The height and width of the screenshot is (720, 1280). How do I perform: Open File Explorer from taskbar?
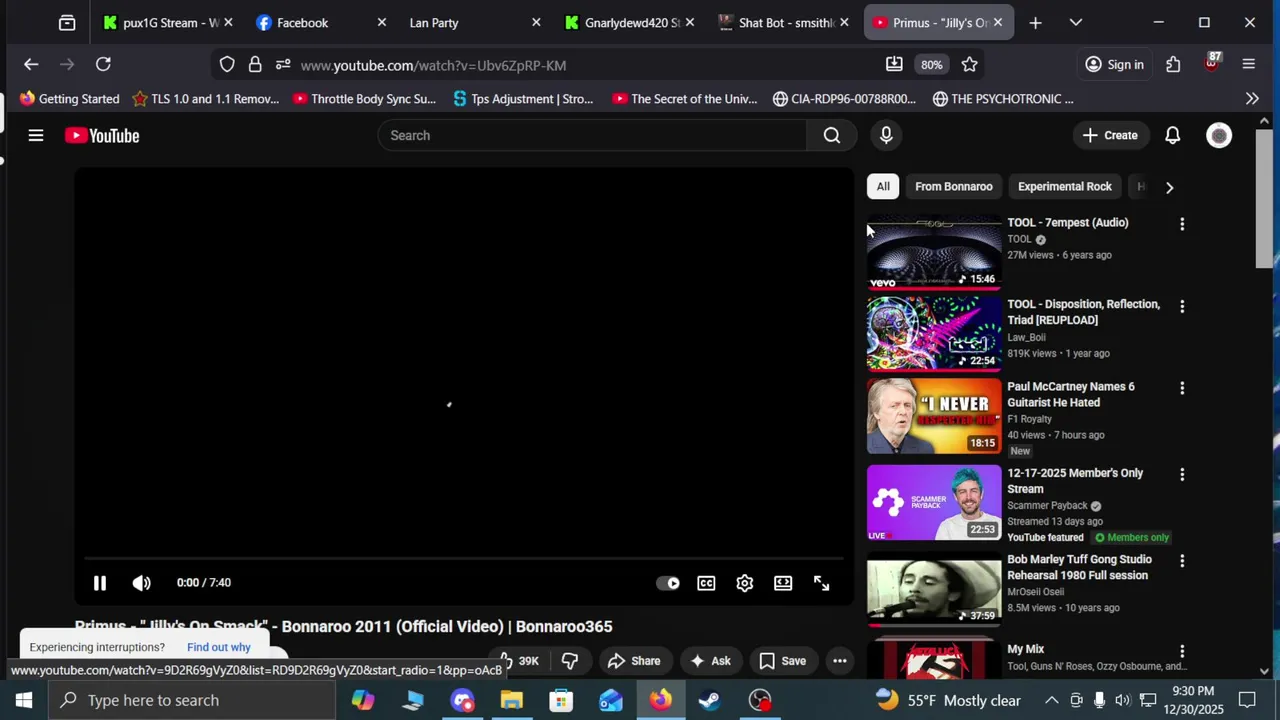[x=512, y=700]
